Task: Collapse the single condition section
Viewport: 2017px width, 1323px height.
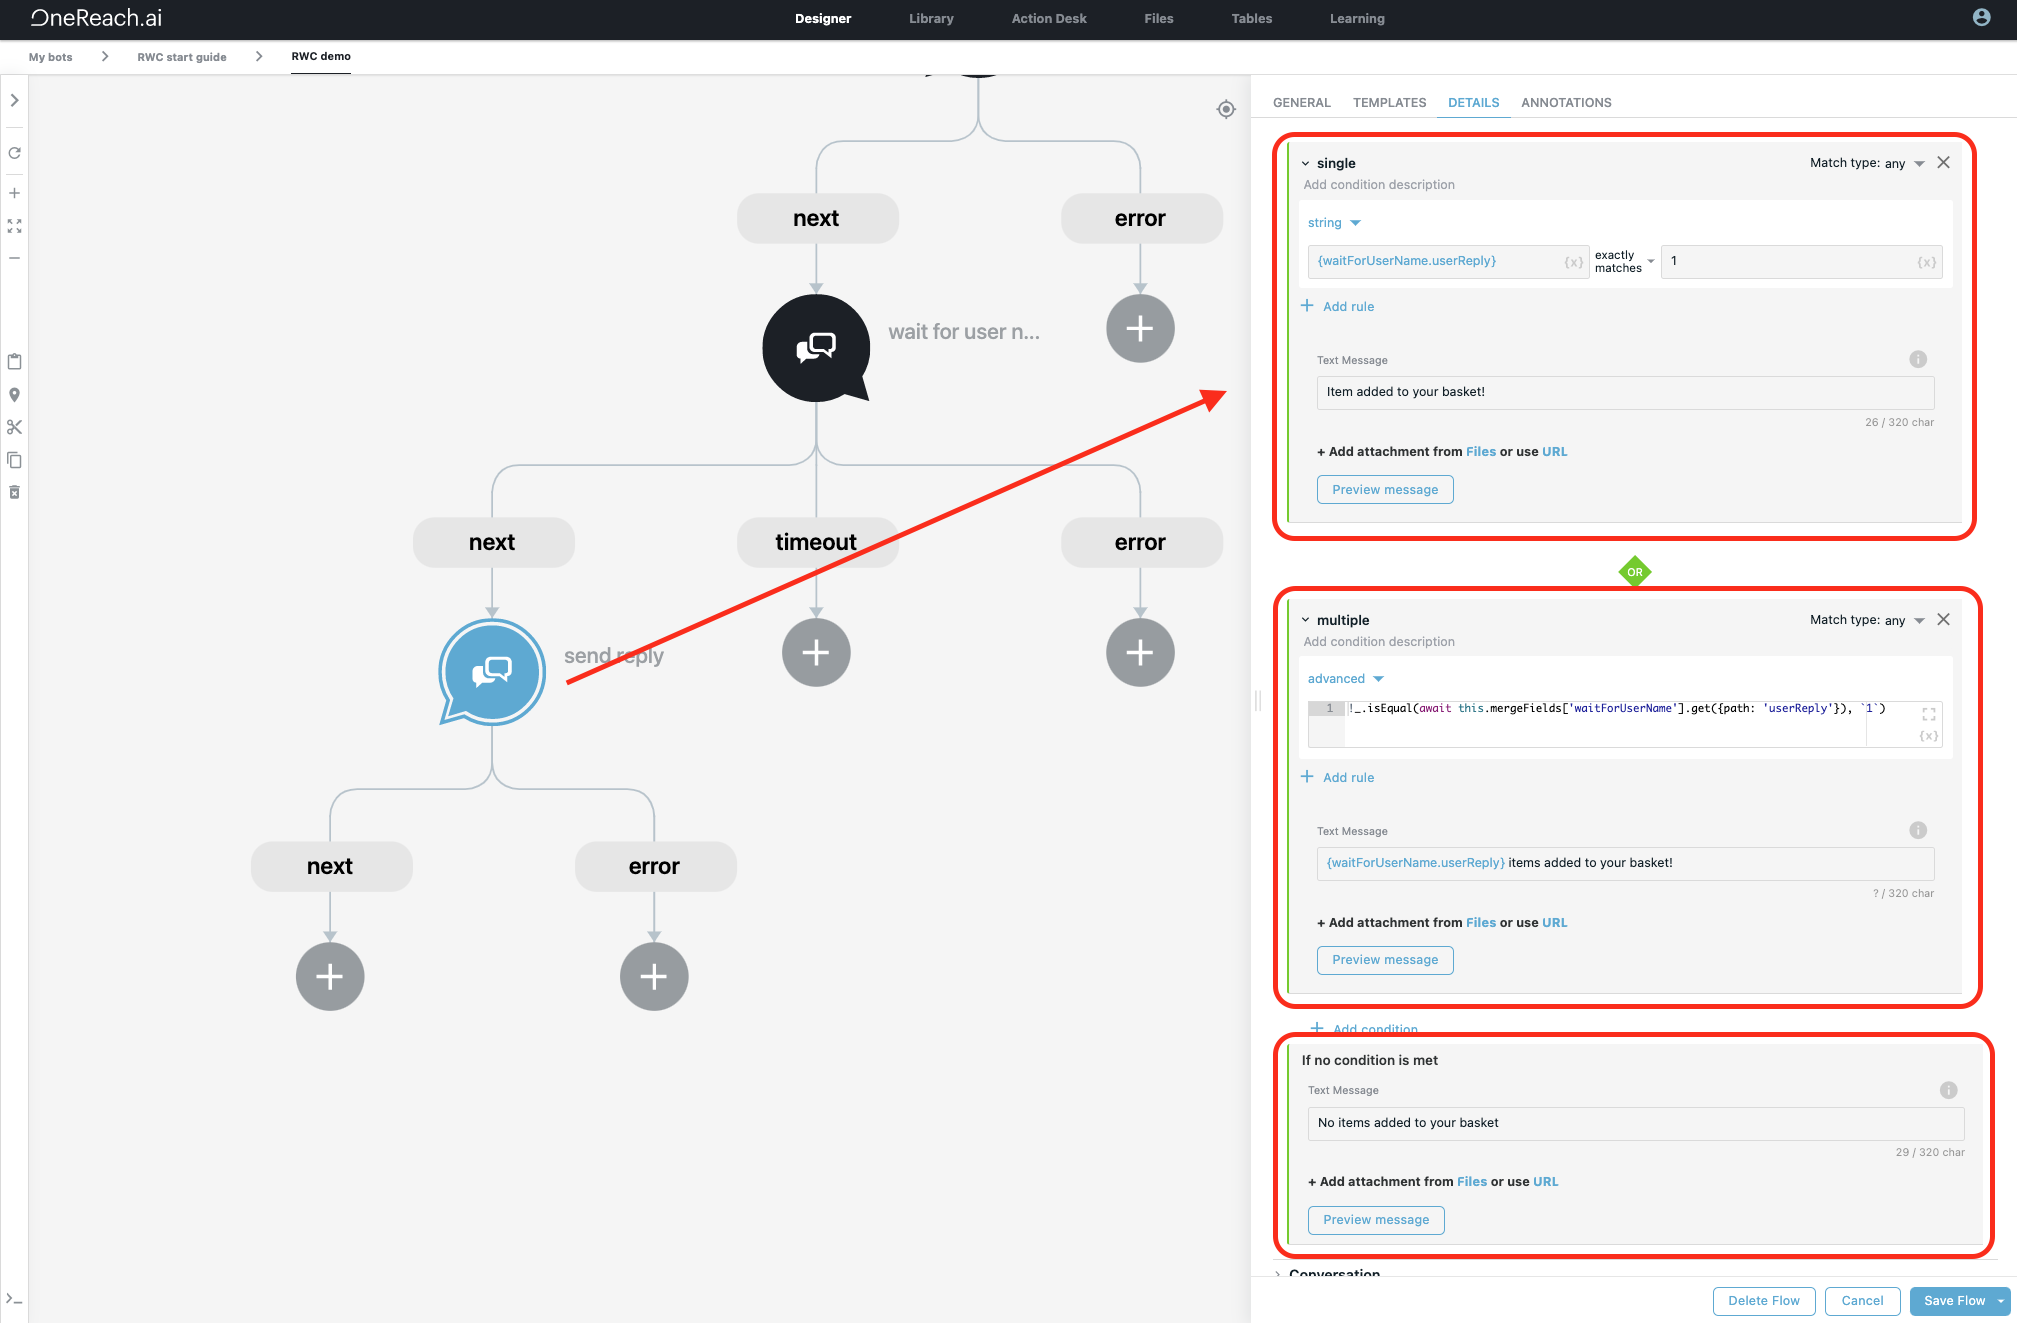Action: coord(1305,163)
